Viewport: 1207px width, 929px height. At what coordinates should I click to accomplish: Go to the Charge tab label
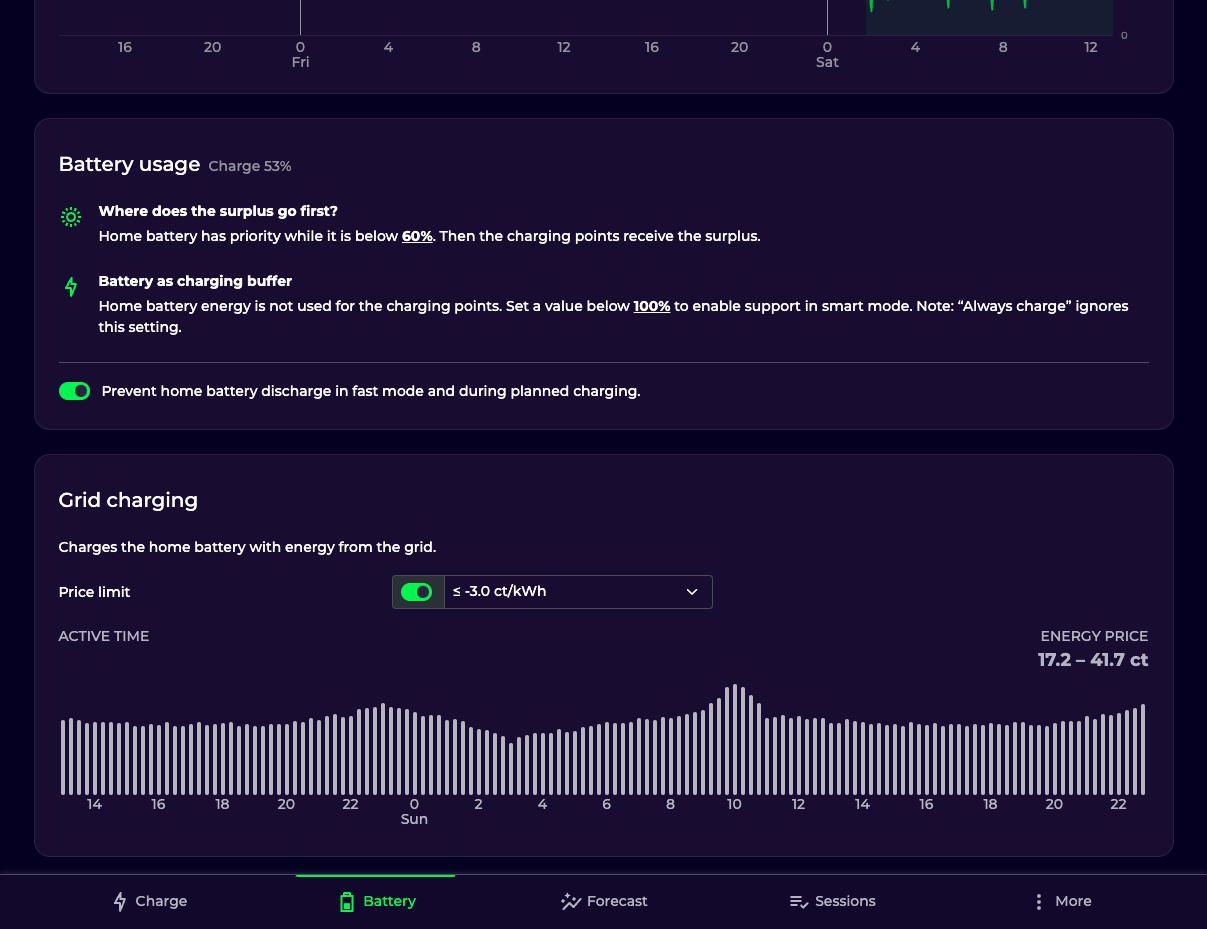(x=161, y=901)
